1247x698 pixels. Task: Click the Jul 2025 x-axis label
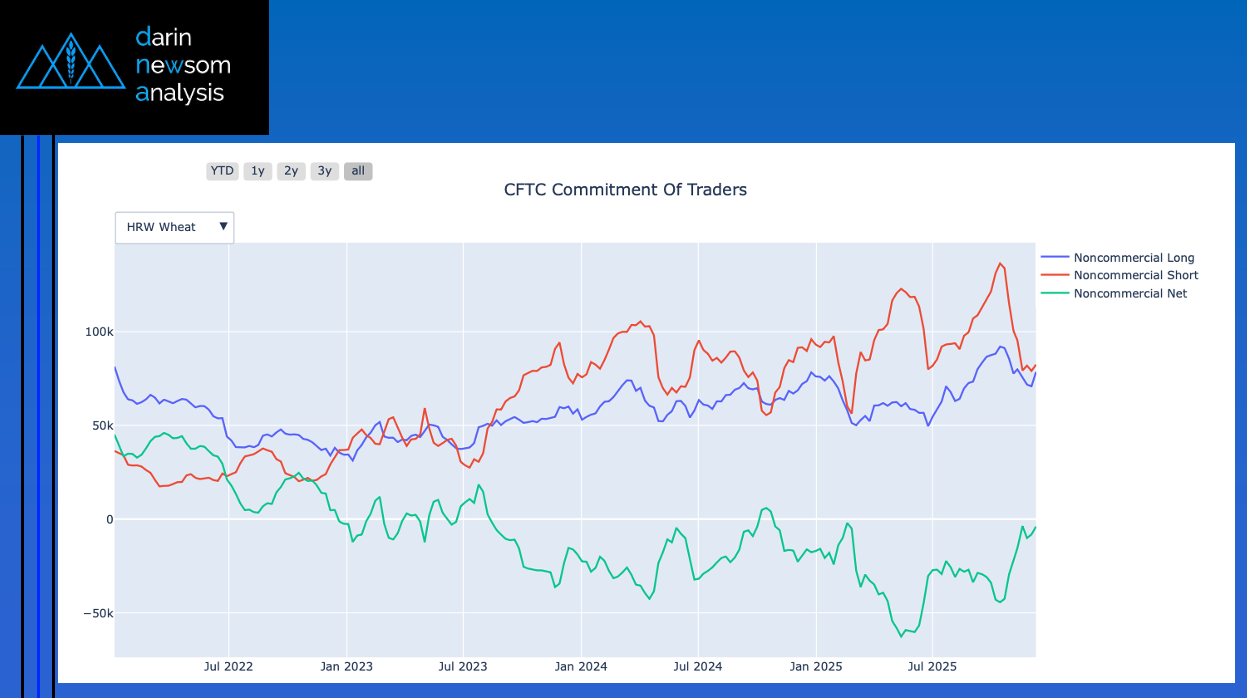(932, 666)
